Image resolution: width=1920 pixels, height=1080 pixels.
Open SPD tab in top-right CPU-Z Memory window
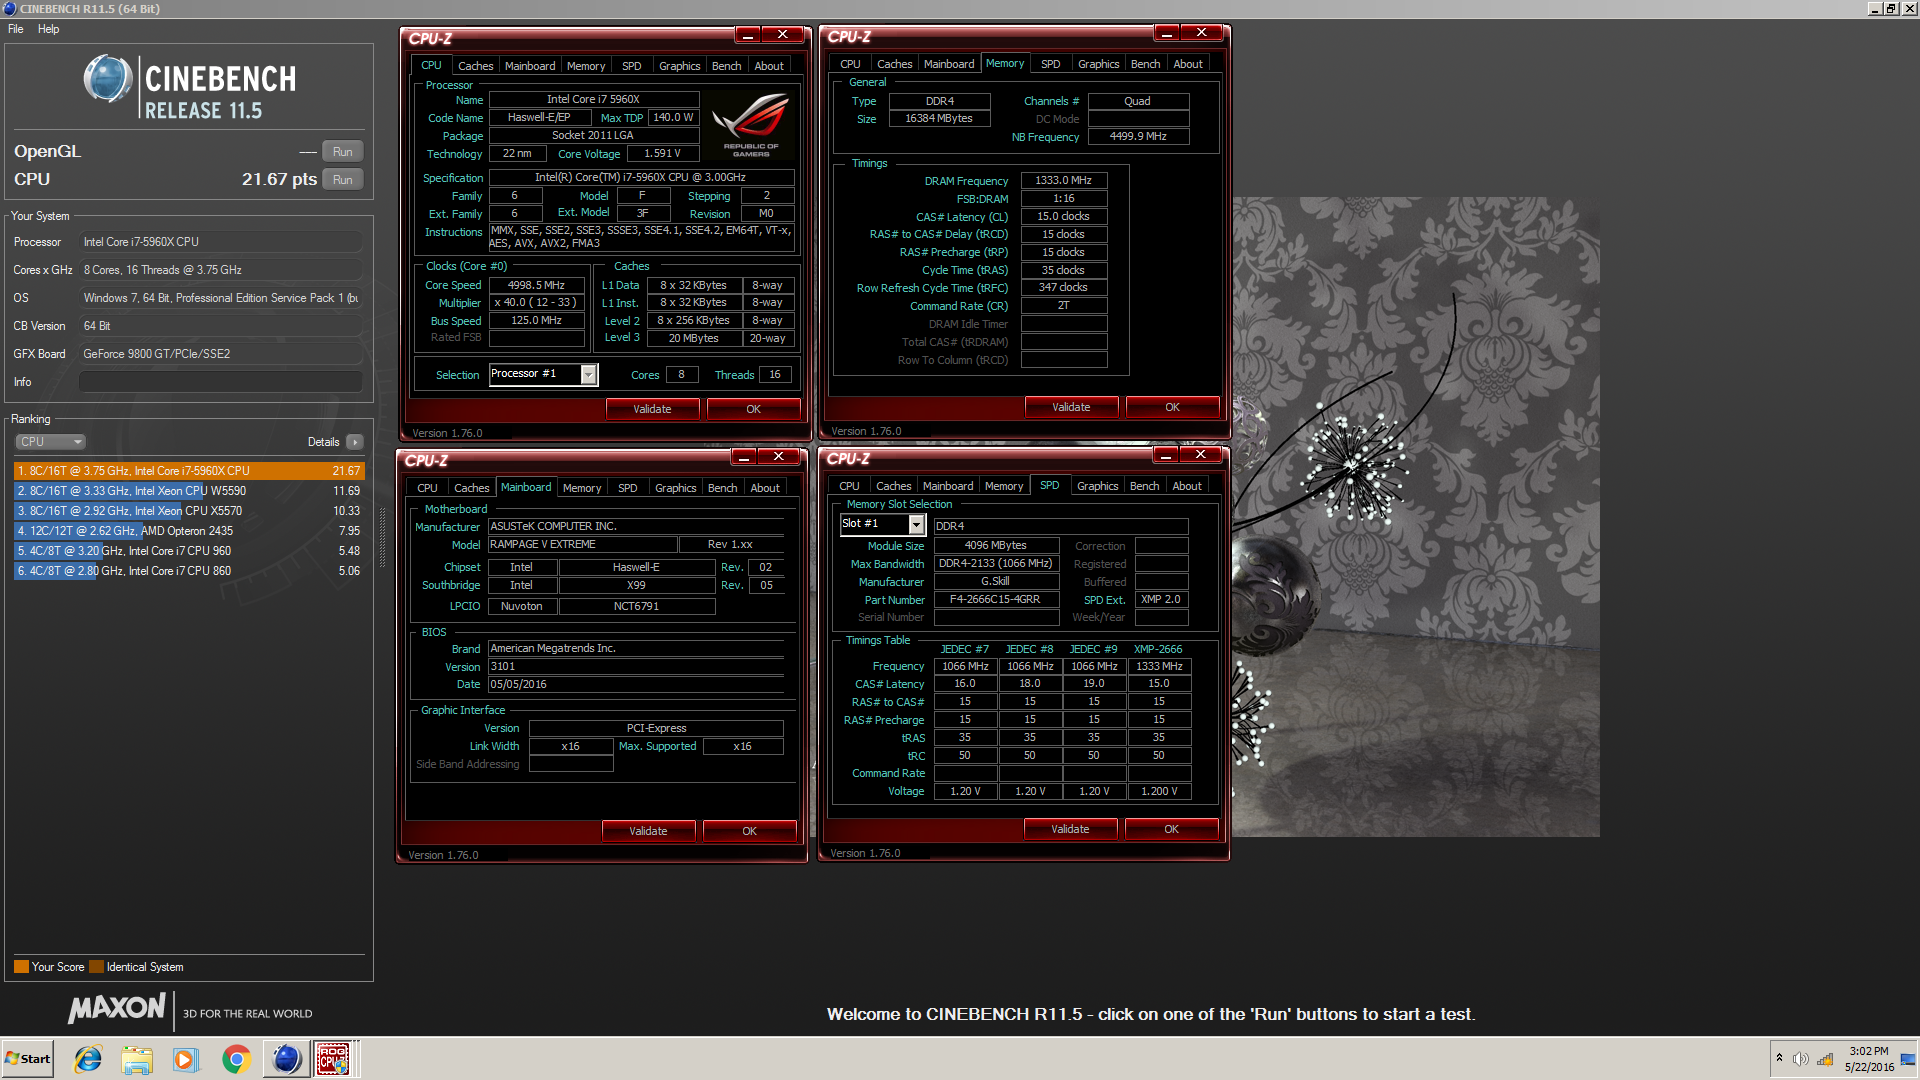point(1050,64)
